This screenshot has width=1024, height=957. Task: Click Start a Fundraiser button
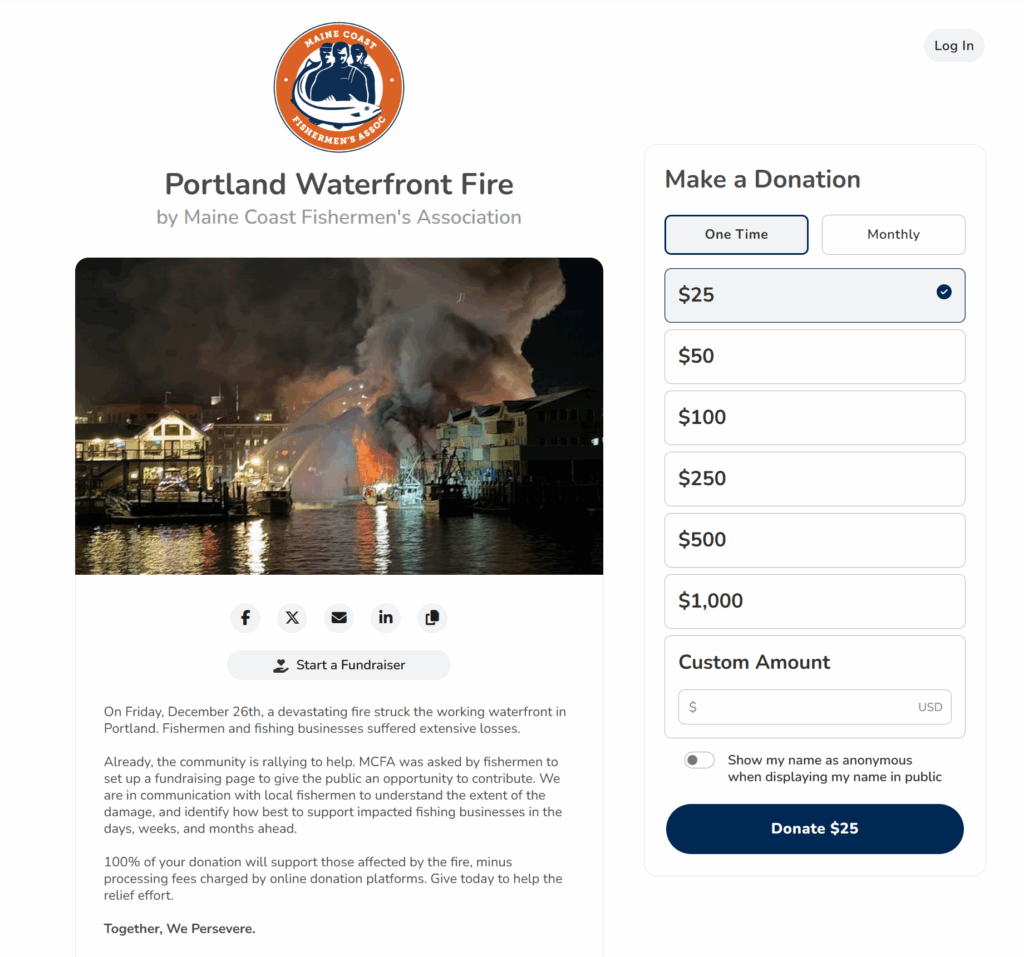tap(339, 665)
